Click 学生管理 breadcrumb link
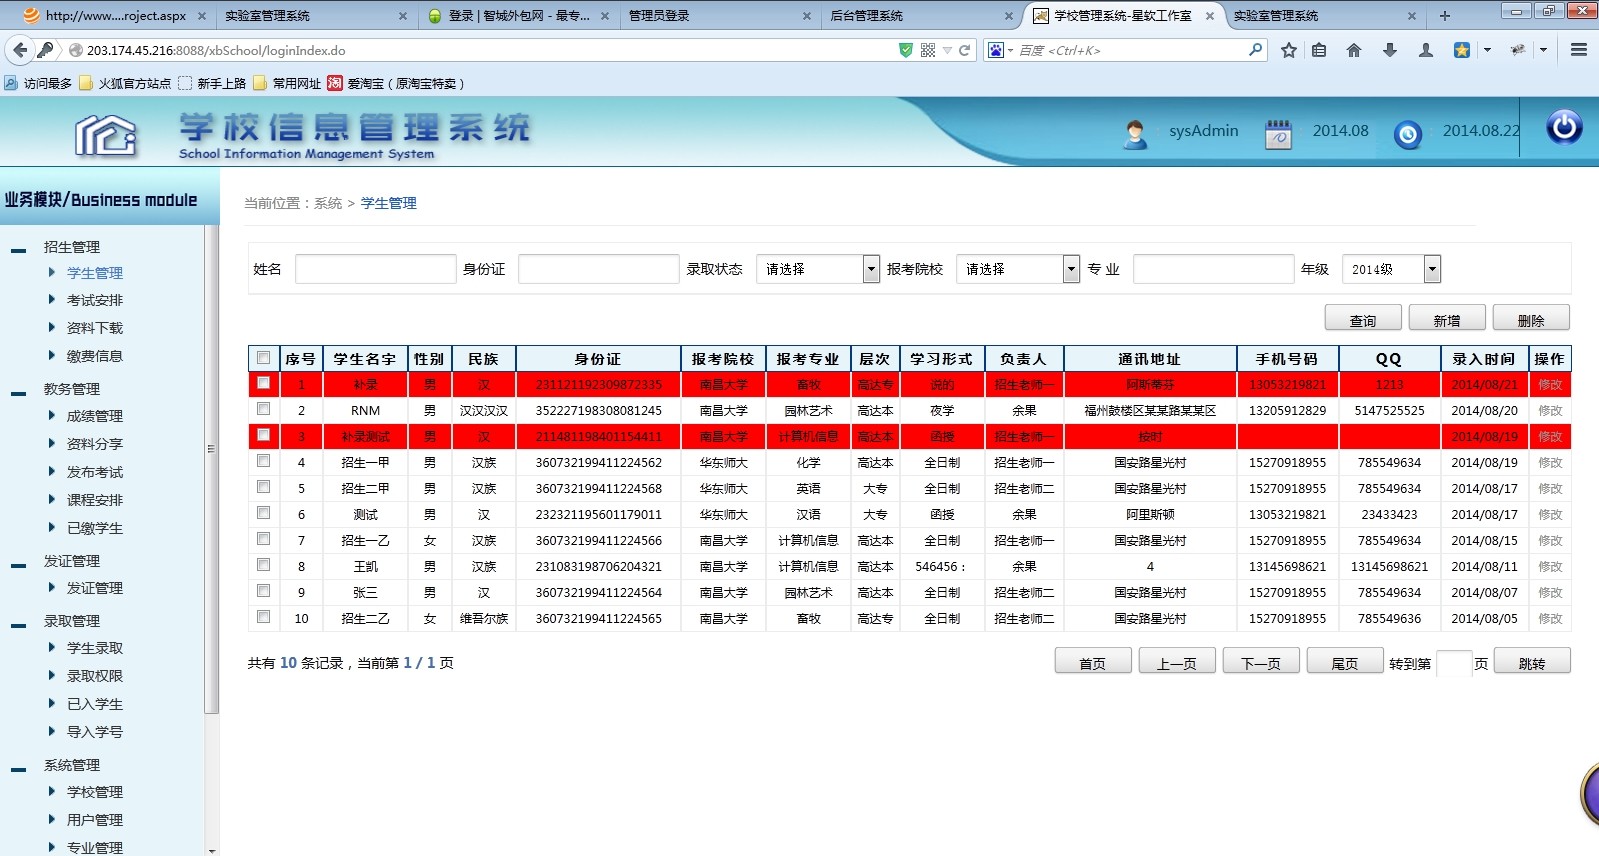Viewport: 1599px width, 856px height. tap(388, 203)
